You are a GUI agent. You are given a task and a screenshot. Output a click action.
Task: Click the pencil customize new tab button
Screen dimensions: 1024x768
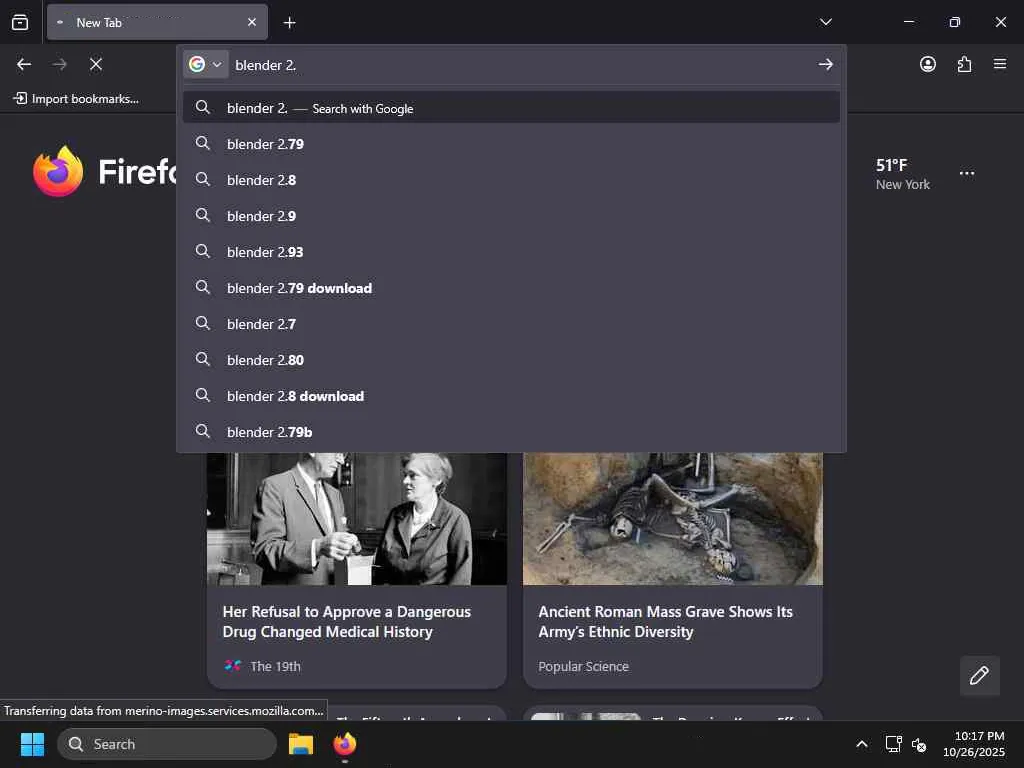[979, 675]
